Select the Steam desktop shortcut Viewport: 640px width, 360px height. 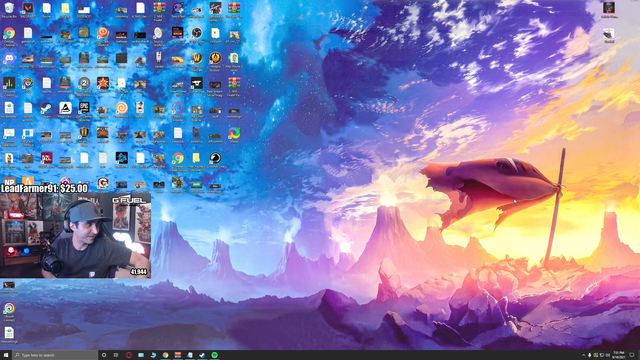[x=47, y=110]
